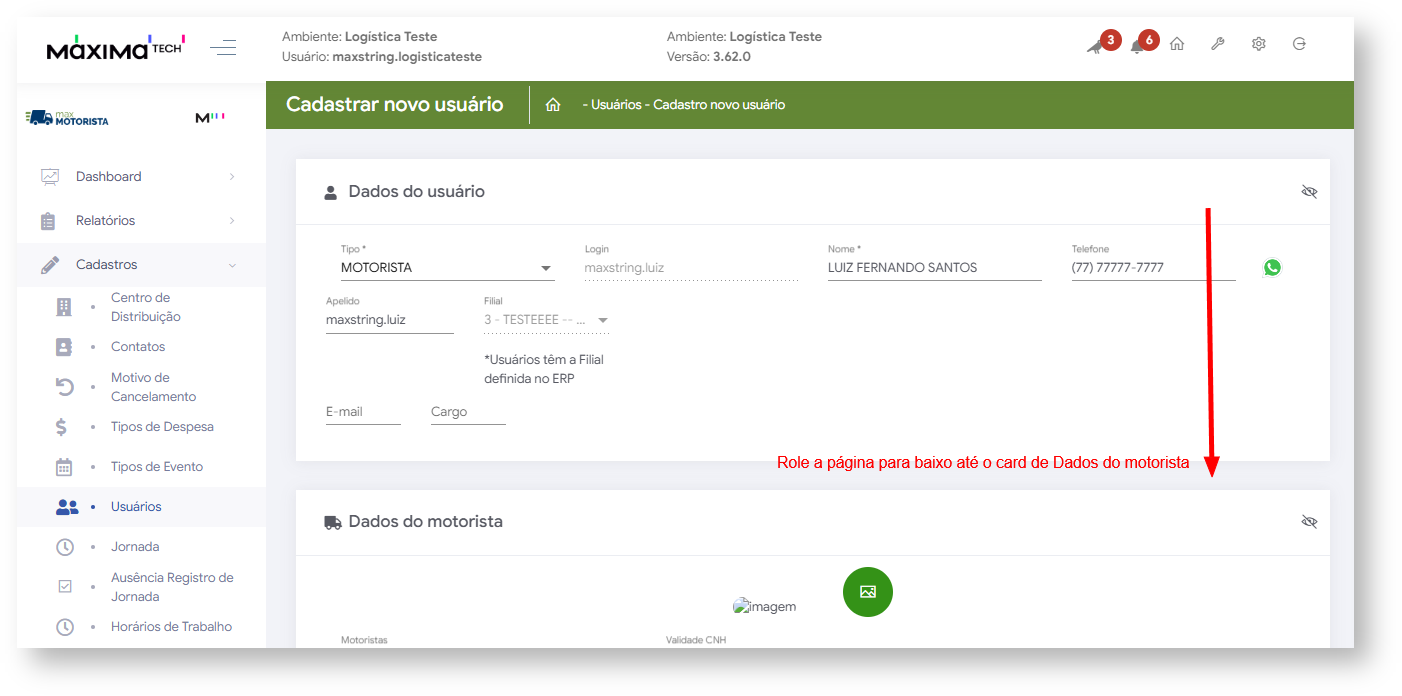Click the Ausência Registro de Jornada checkbox icon

pyautogui.click(x=65, y=587)
